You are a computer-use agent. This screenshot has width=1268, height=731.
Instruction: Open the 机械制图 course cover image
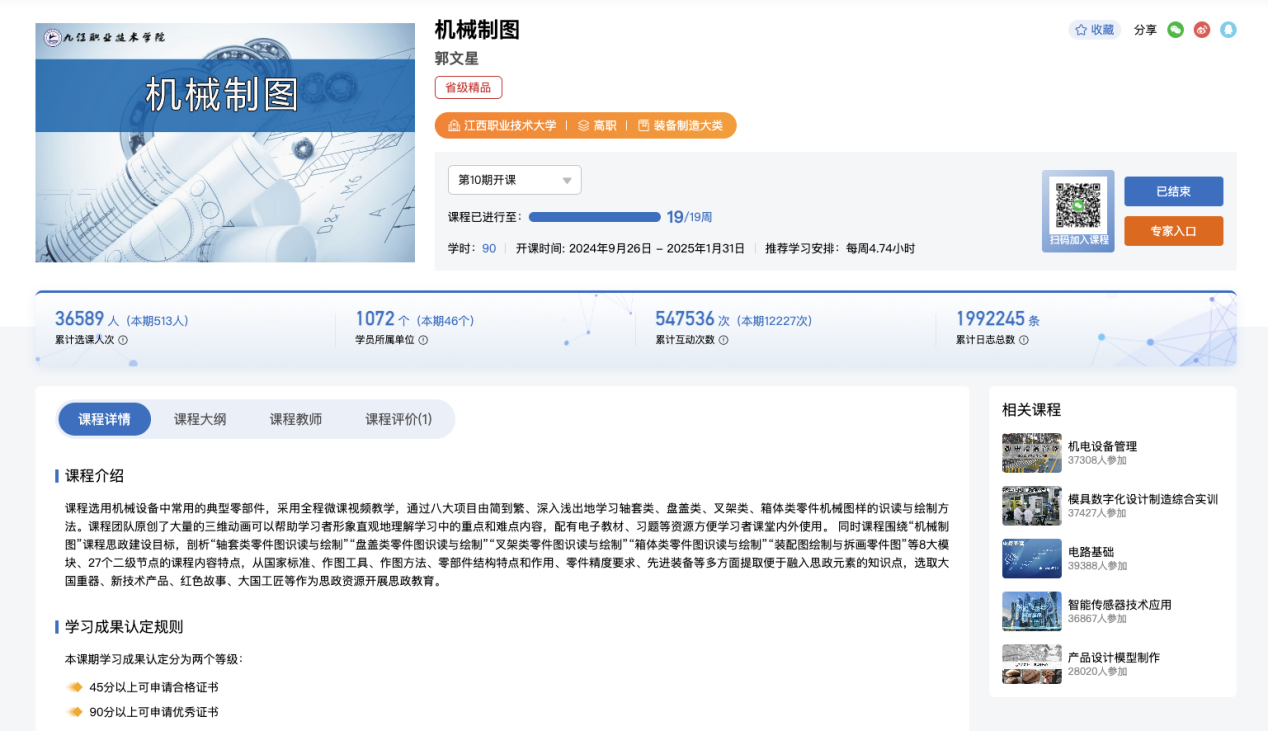tap(225, 142)
